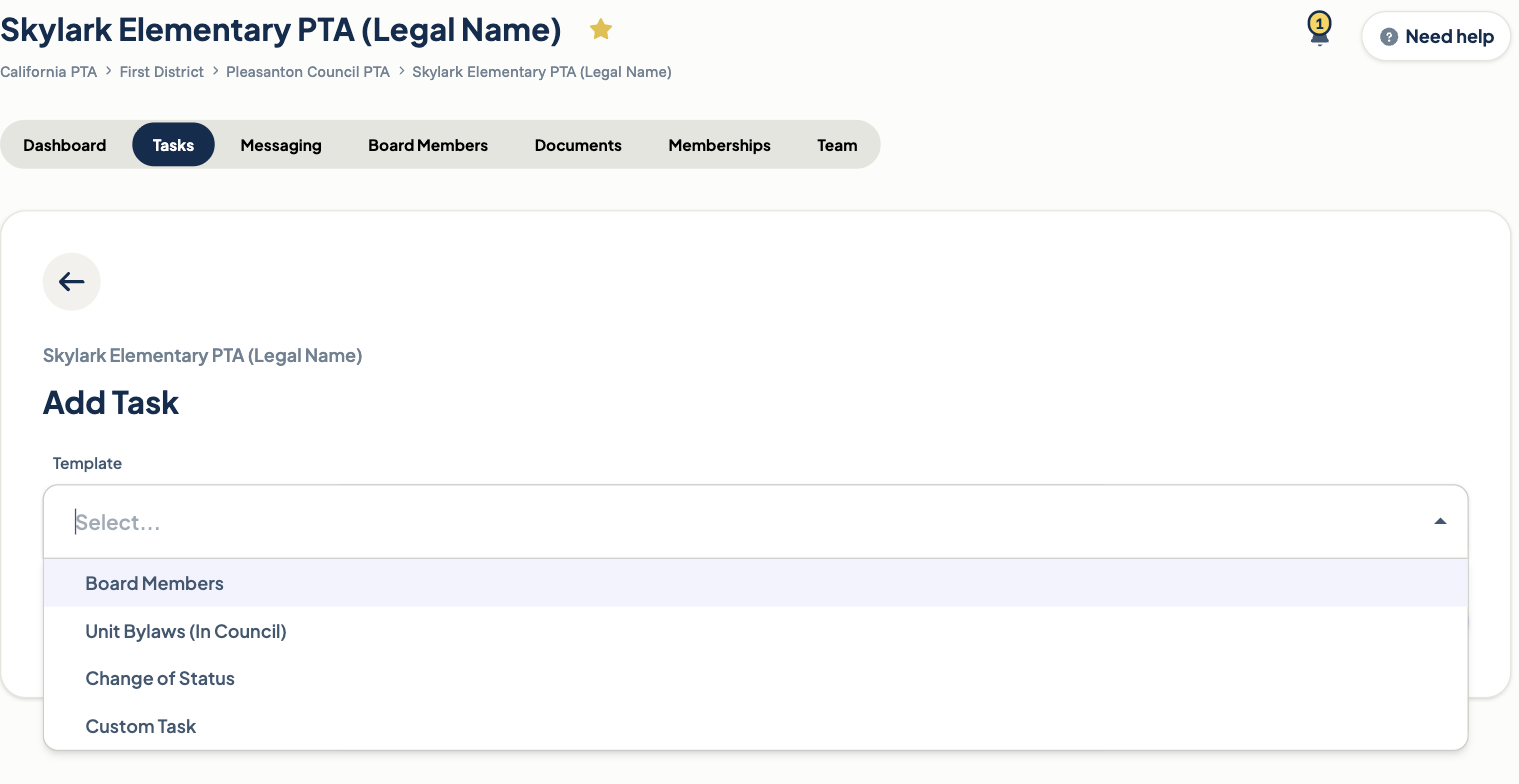The width and height of the screenshot is (1519, 784).
Task: Click into the Template select field
Action: tap(755, 522)
